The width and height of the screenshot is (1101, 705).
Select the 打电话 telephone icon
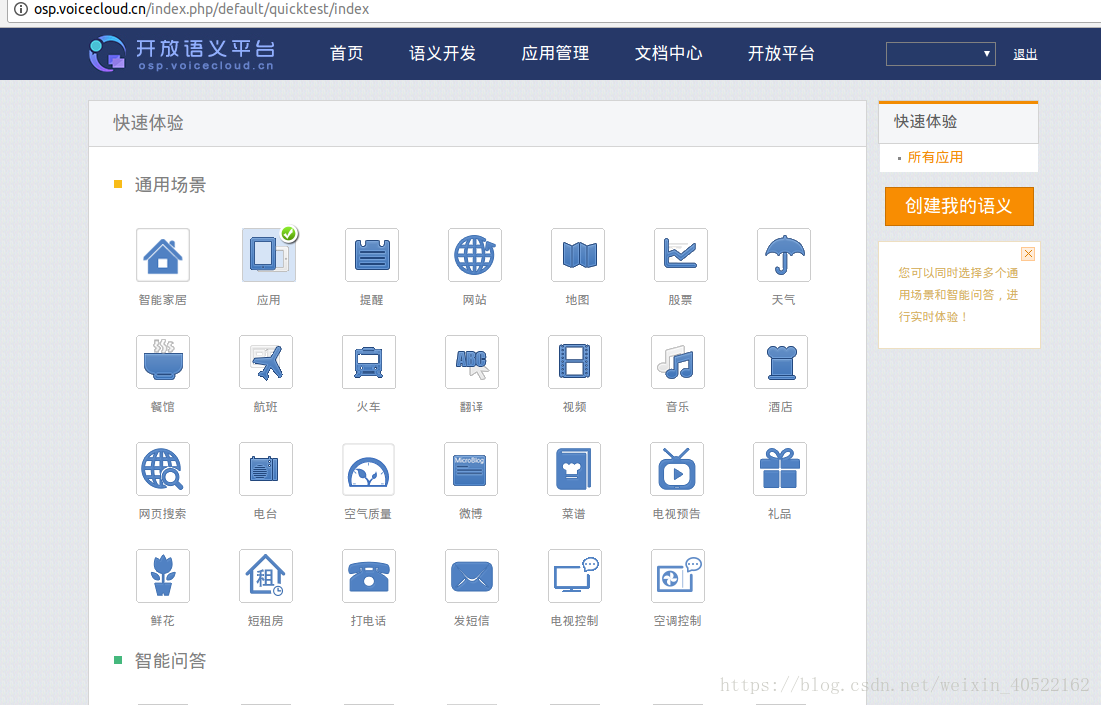369,576
